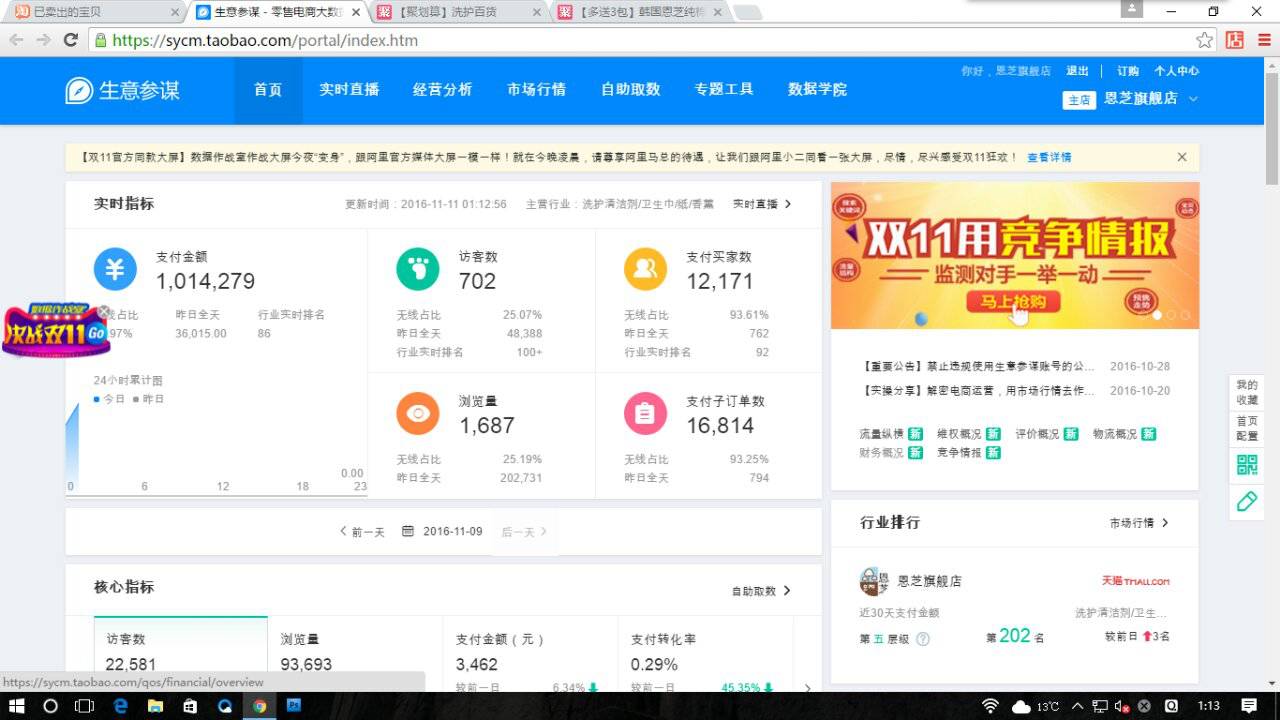Click the 决战双11 Go floating promo
1280x720 pixels.
point(55,331)
